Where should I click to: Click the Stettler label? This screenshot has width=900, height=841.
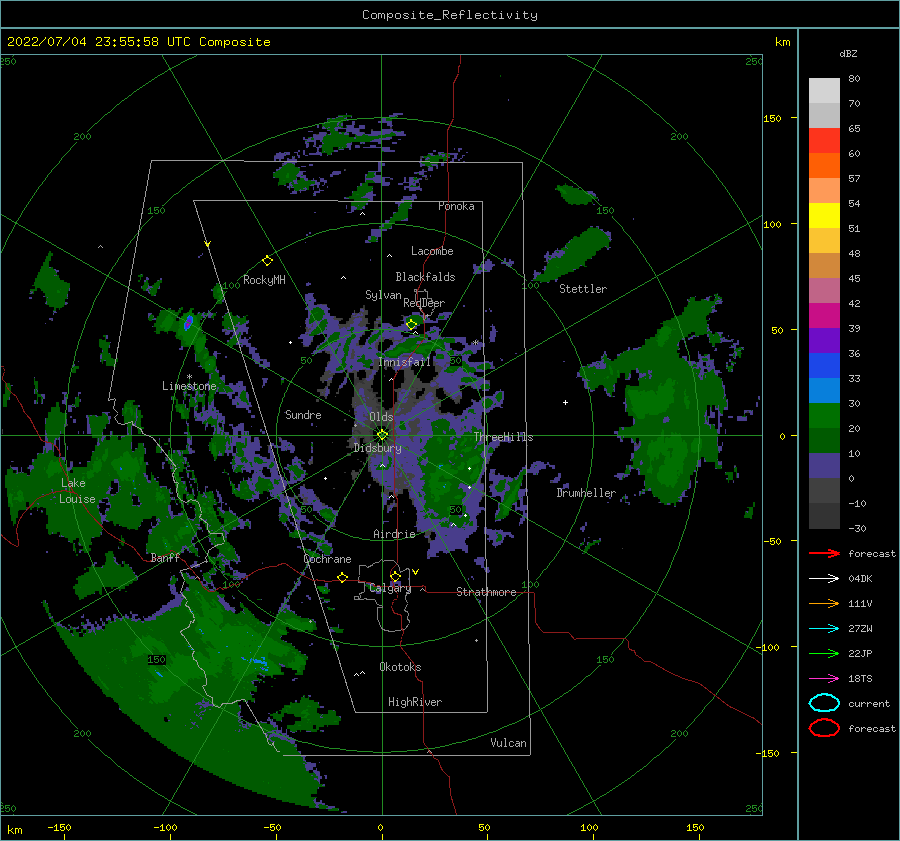583,289
